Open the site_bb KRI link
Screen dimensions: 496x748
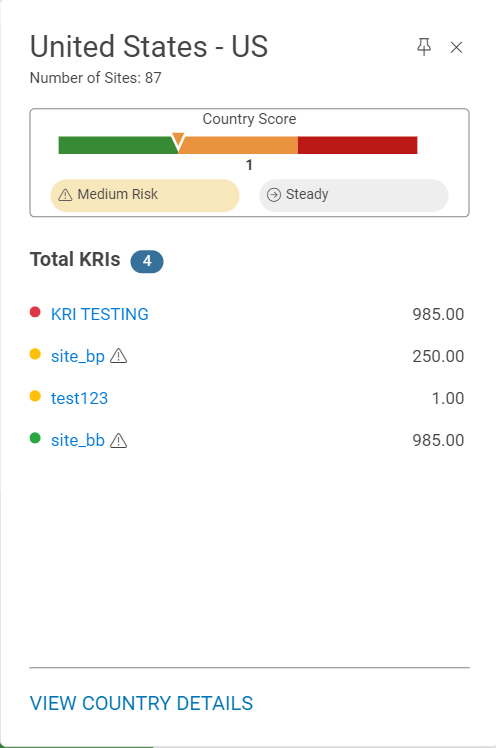click(78, 440)
